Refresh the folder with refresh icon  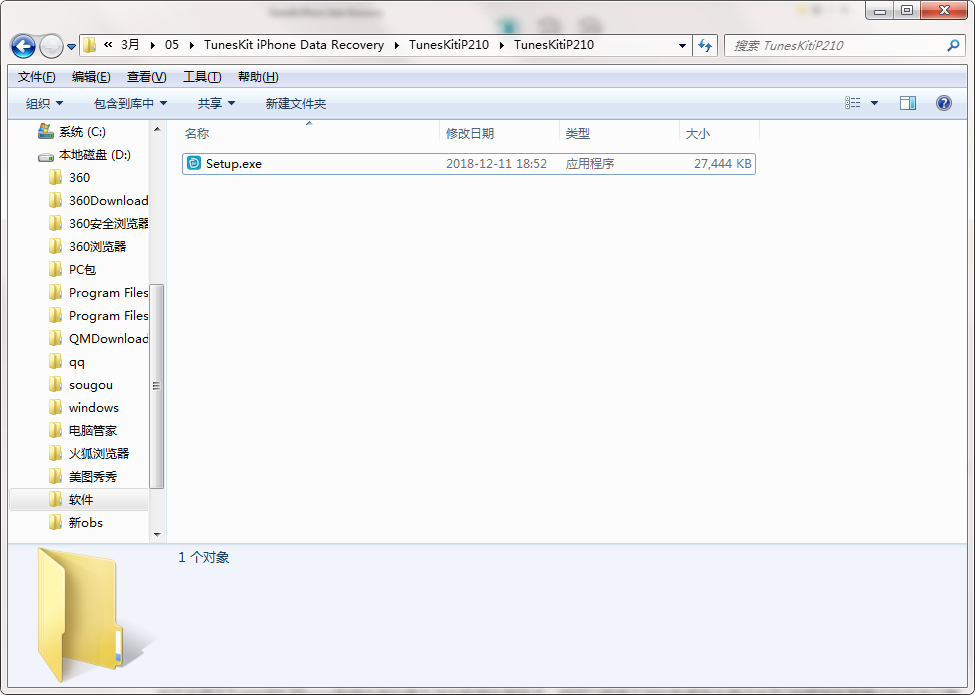pyautogui.click(x=705, y=45)
